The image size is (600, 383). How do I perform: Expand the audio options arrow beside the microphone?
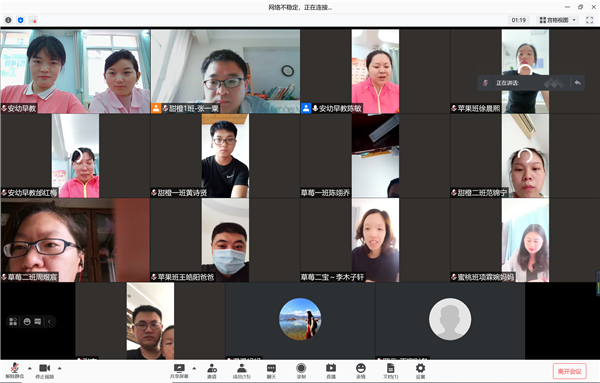click(29, 368)
